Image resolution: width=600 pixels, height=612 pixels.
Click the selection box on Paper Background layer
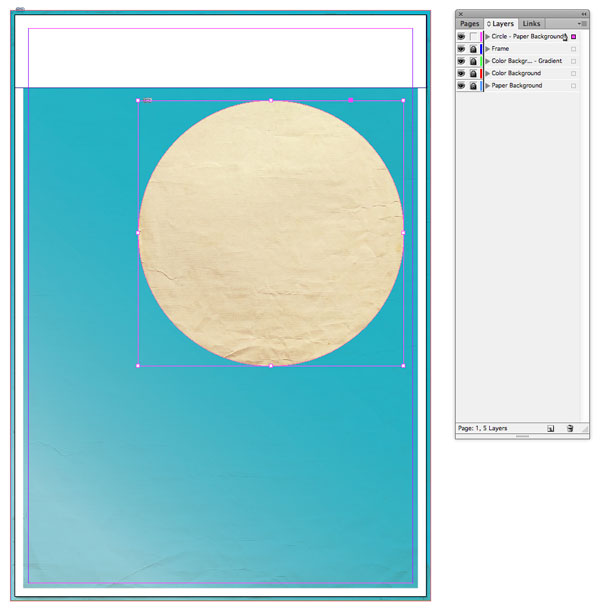[x=573, y=86]
